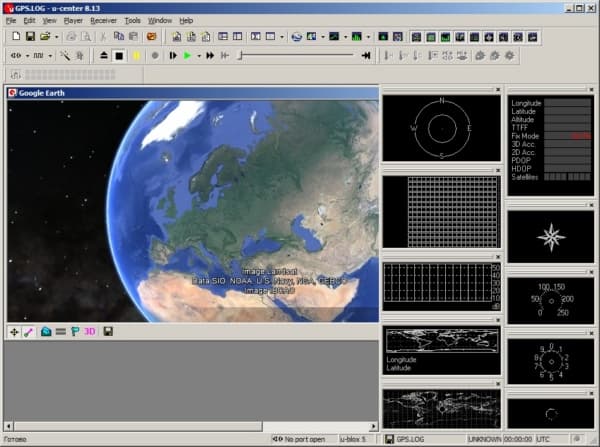Toggle the flag marker icon in the map toolbar

click(74, 331)
